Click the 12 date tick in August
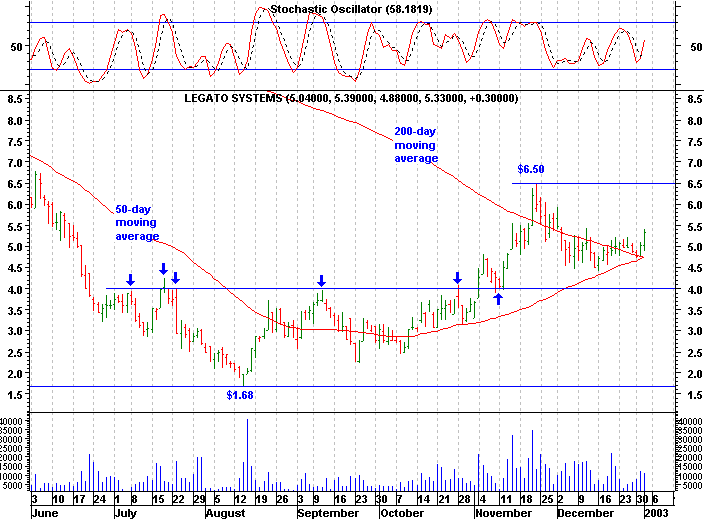 pyautogui.click(x=241, y=499)
